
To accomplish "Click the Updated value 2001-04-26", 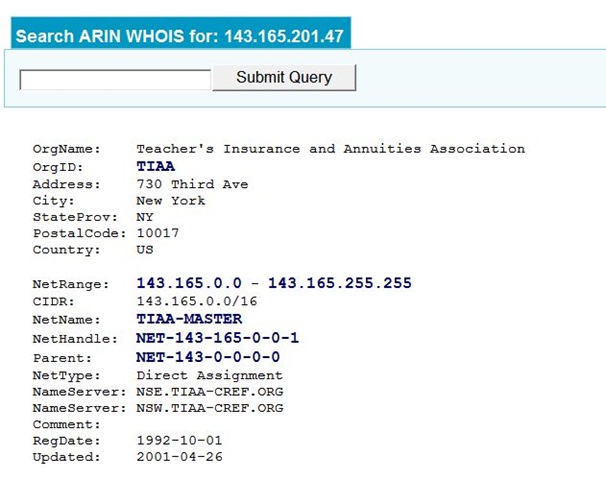I will (179, 456).
